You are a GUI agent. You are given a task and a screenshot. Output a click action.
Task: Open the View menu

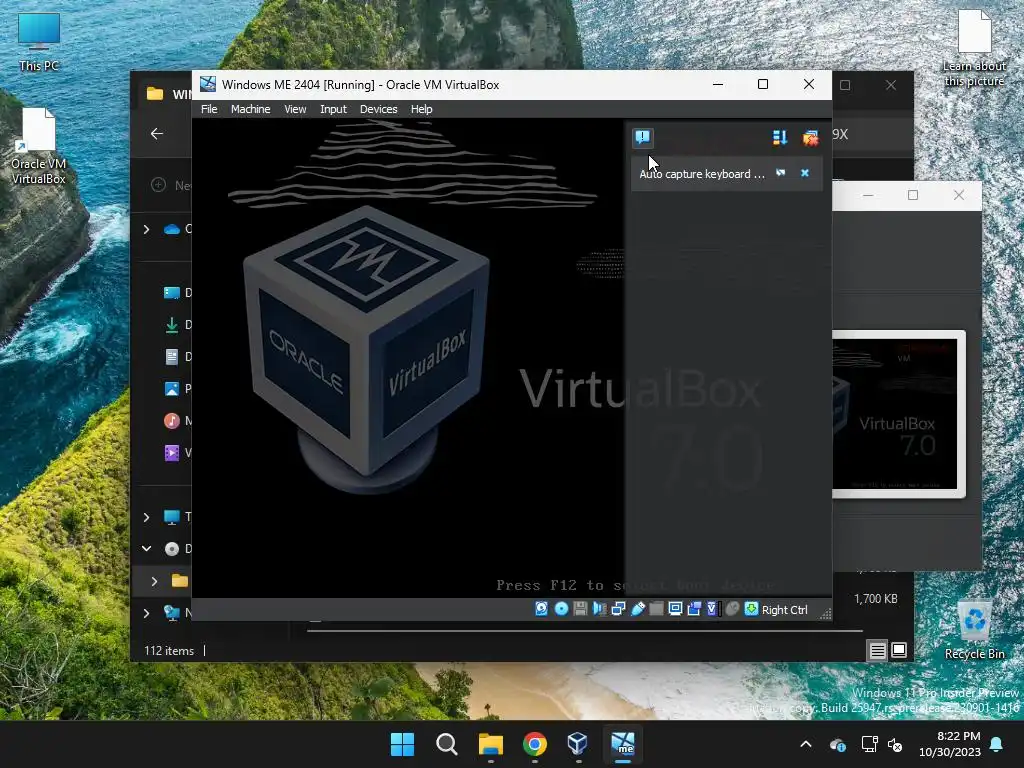295,109
